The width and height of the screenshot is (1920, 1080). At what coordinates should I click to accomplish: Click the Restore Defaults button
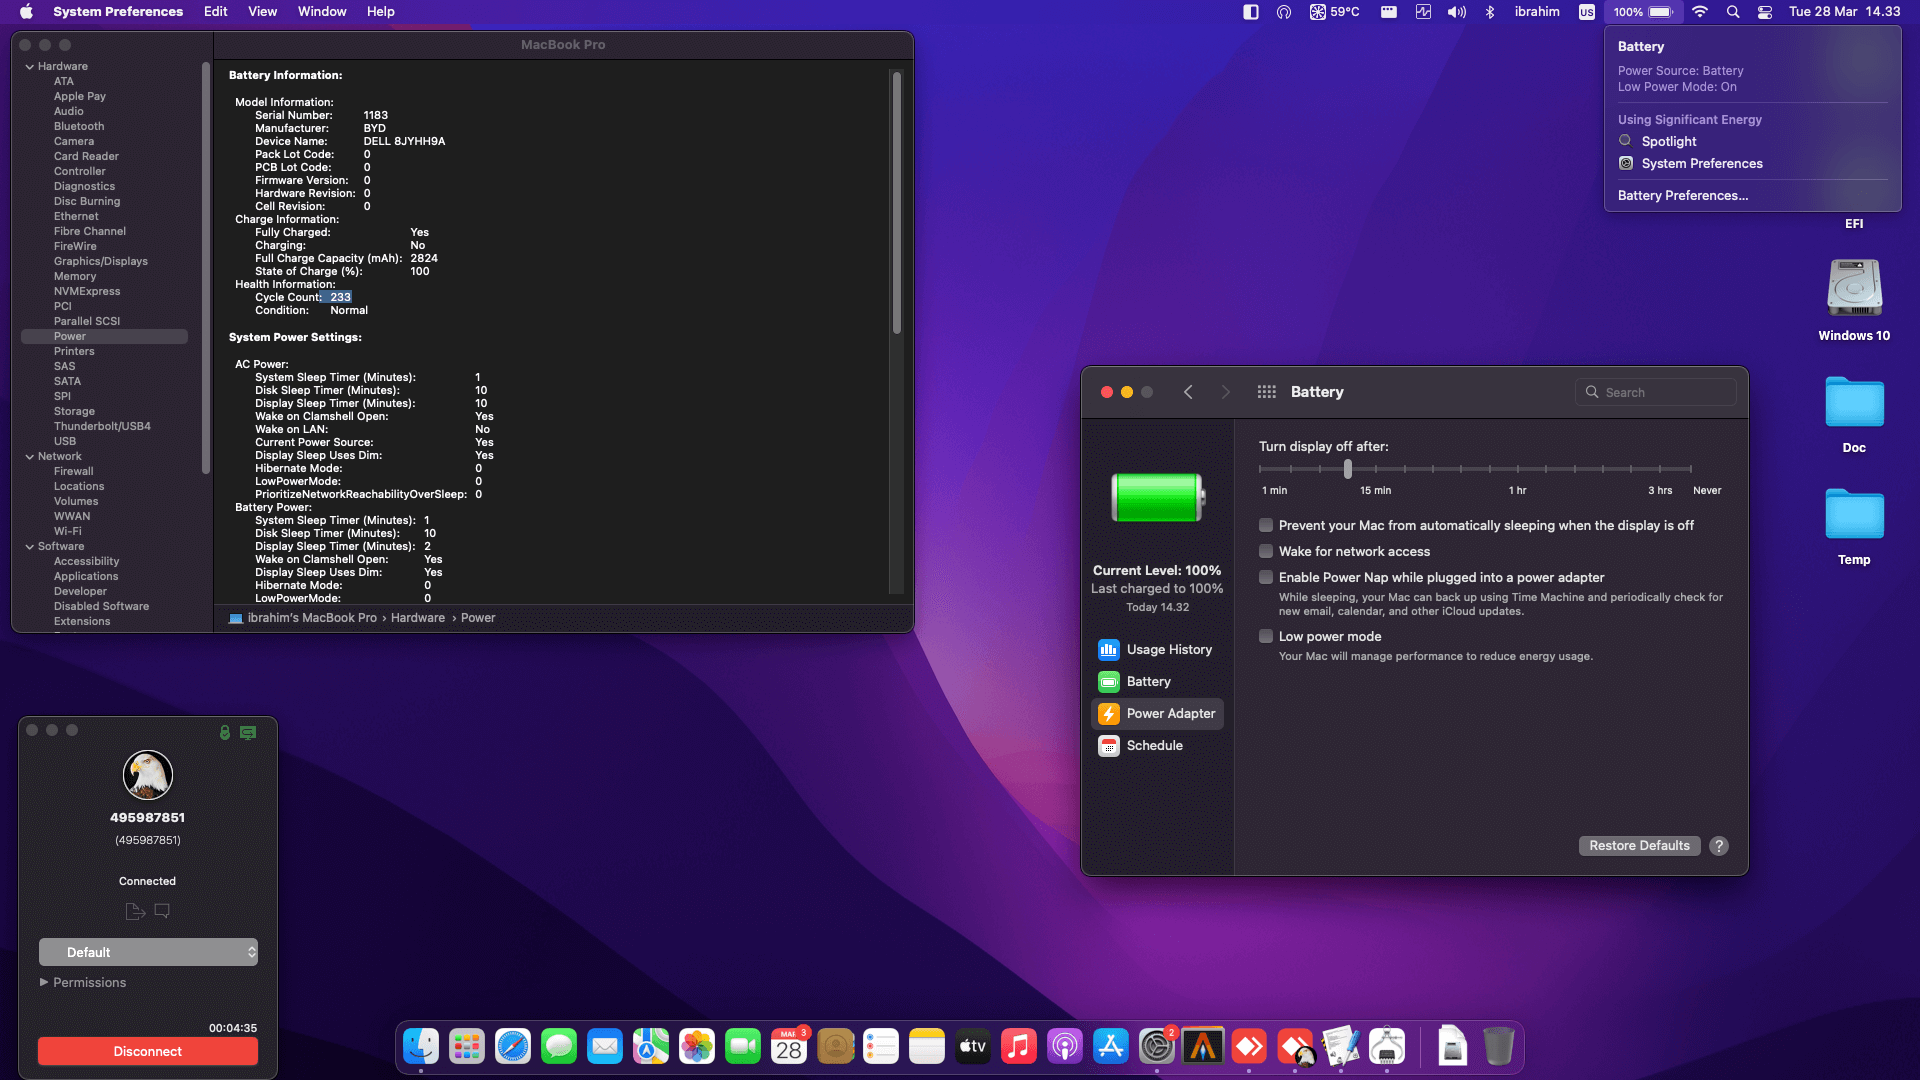[x=1639, y=845]
